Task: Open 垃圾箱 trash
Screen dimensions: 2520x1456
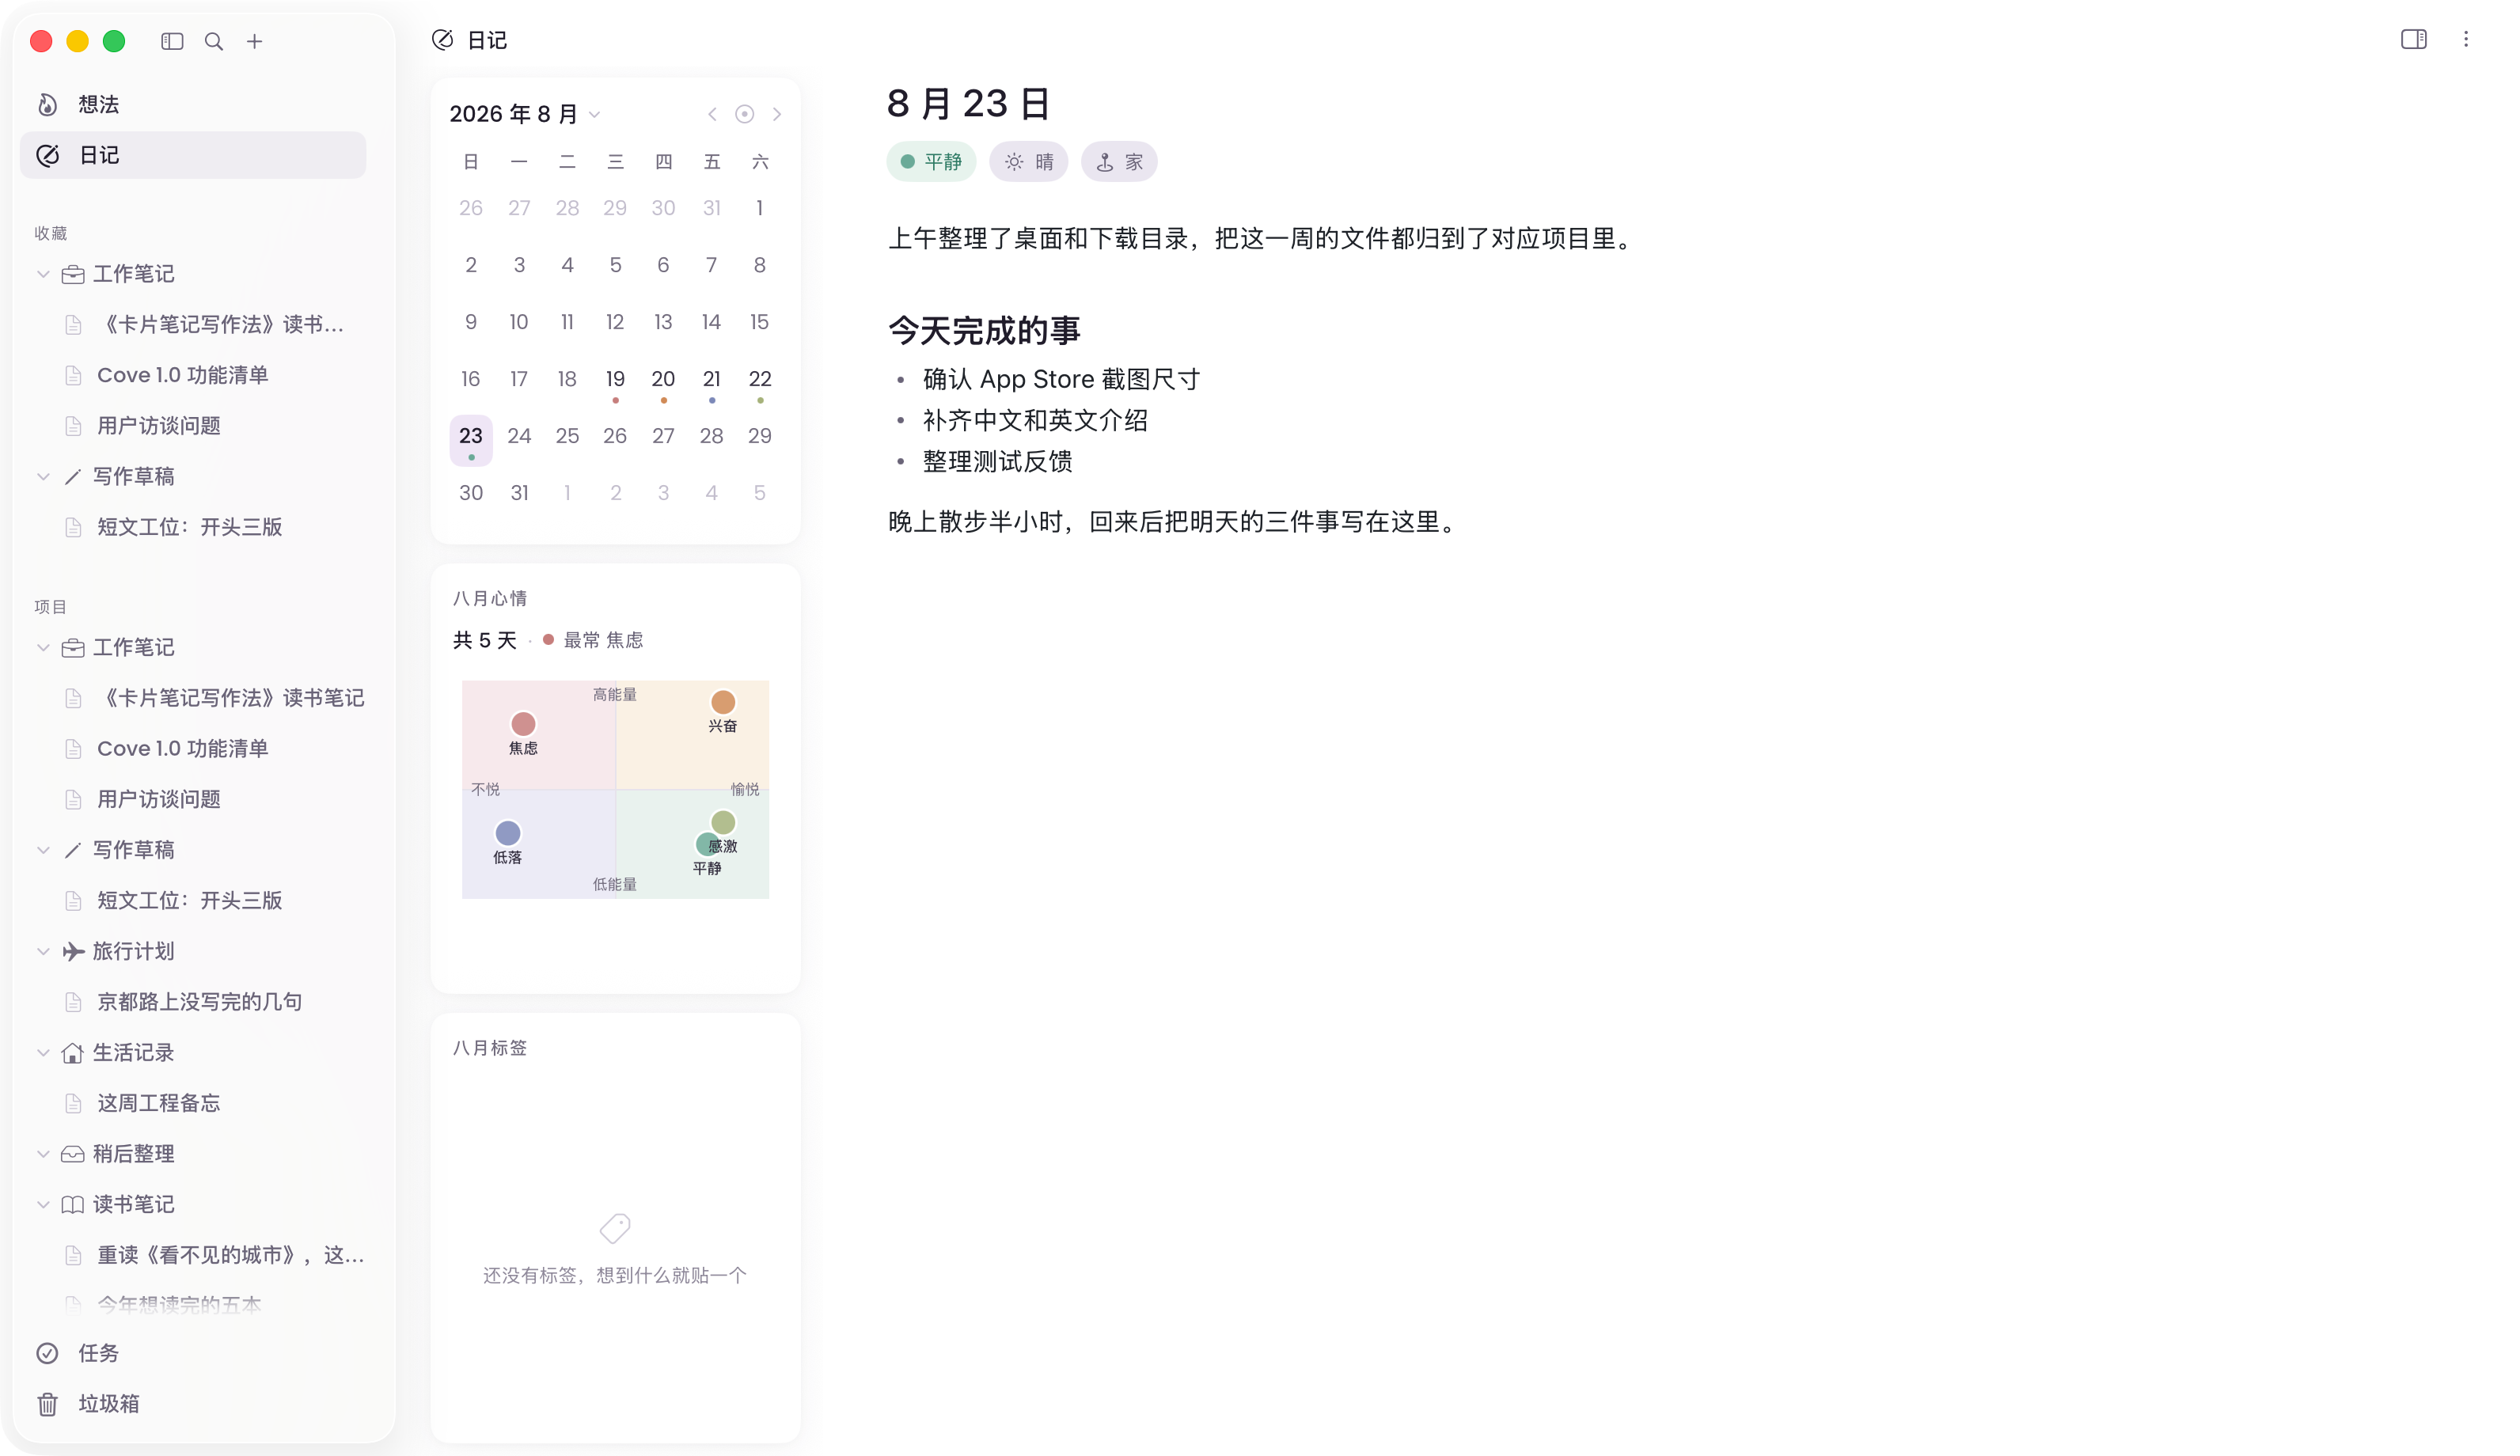Action: (193, 1404)
